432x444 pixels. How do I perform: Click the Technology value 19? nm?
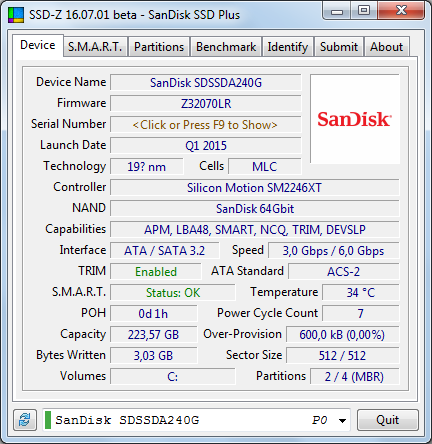[x=147, y=167]
